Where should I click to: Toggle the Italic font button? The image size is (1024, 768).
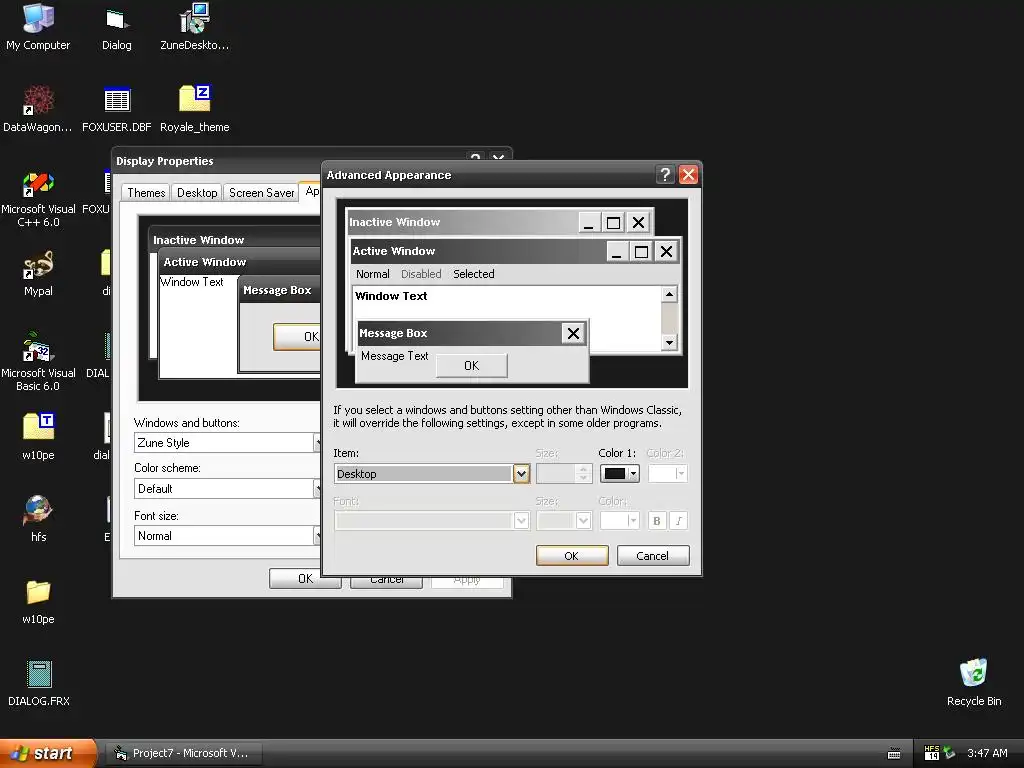click(679, 520)
